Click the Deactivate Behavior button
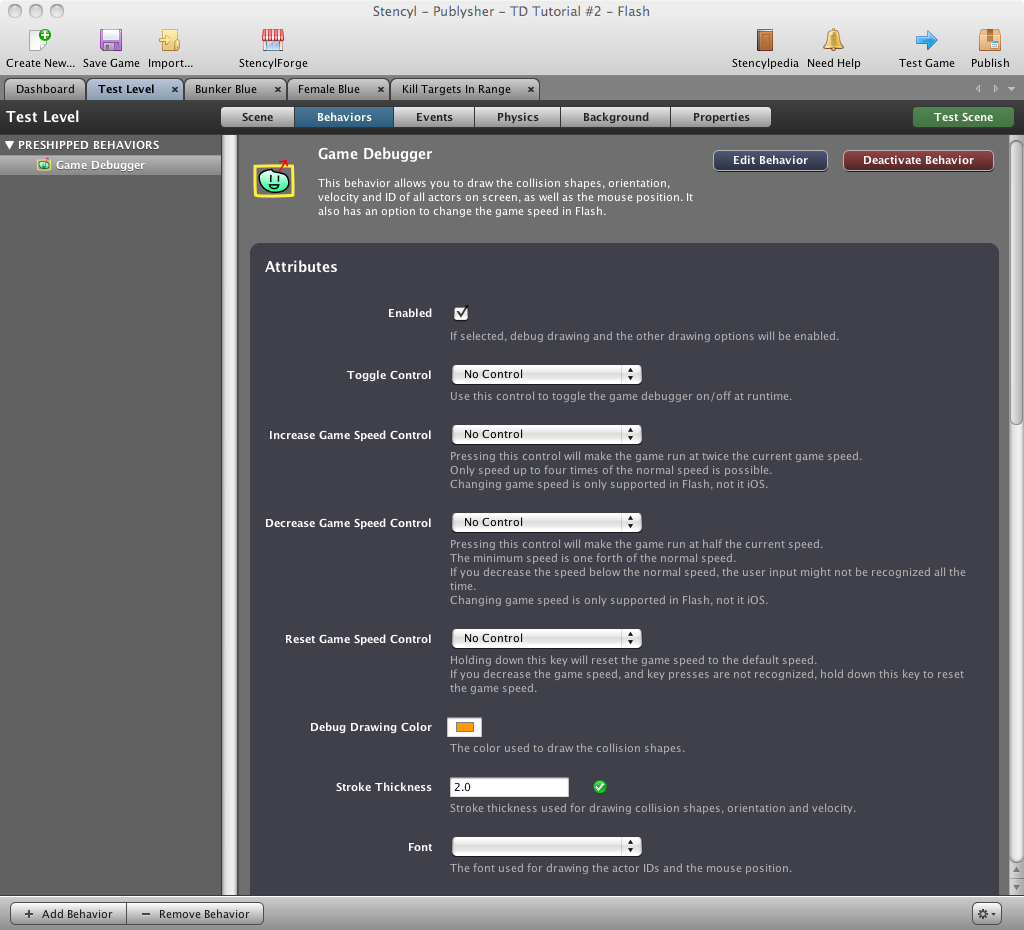The image size is (1024, 930). click(918, 160)
